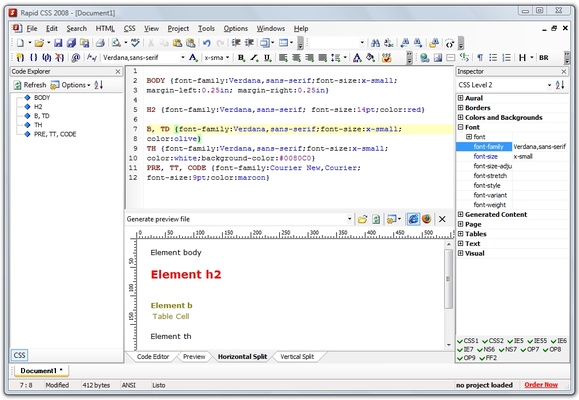Viewport: 579px width, 400px height.
Task: Click the sort icon in Inspector
Action: coord(560,85)
